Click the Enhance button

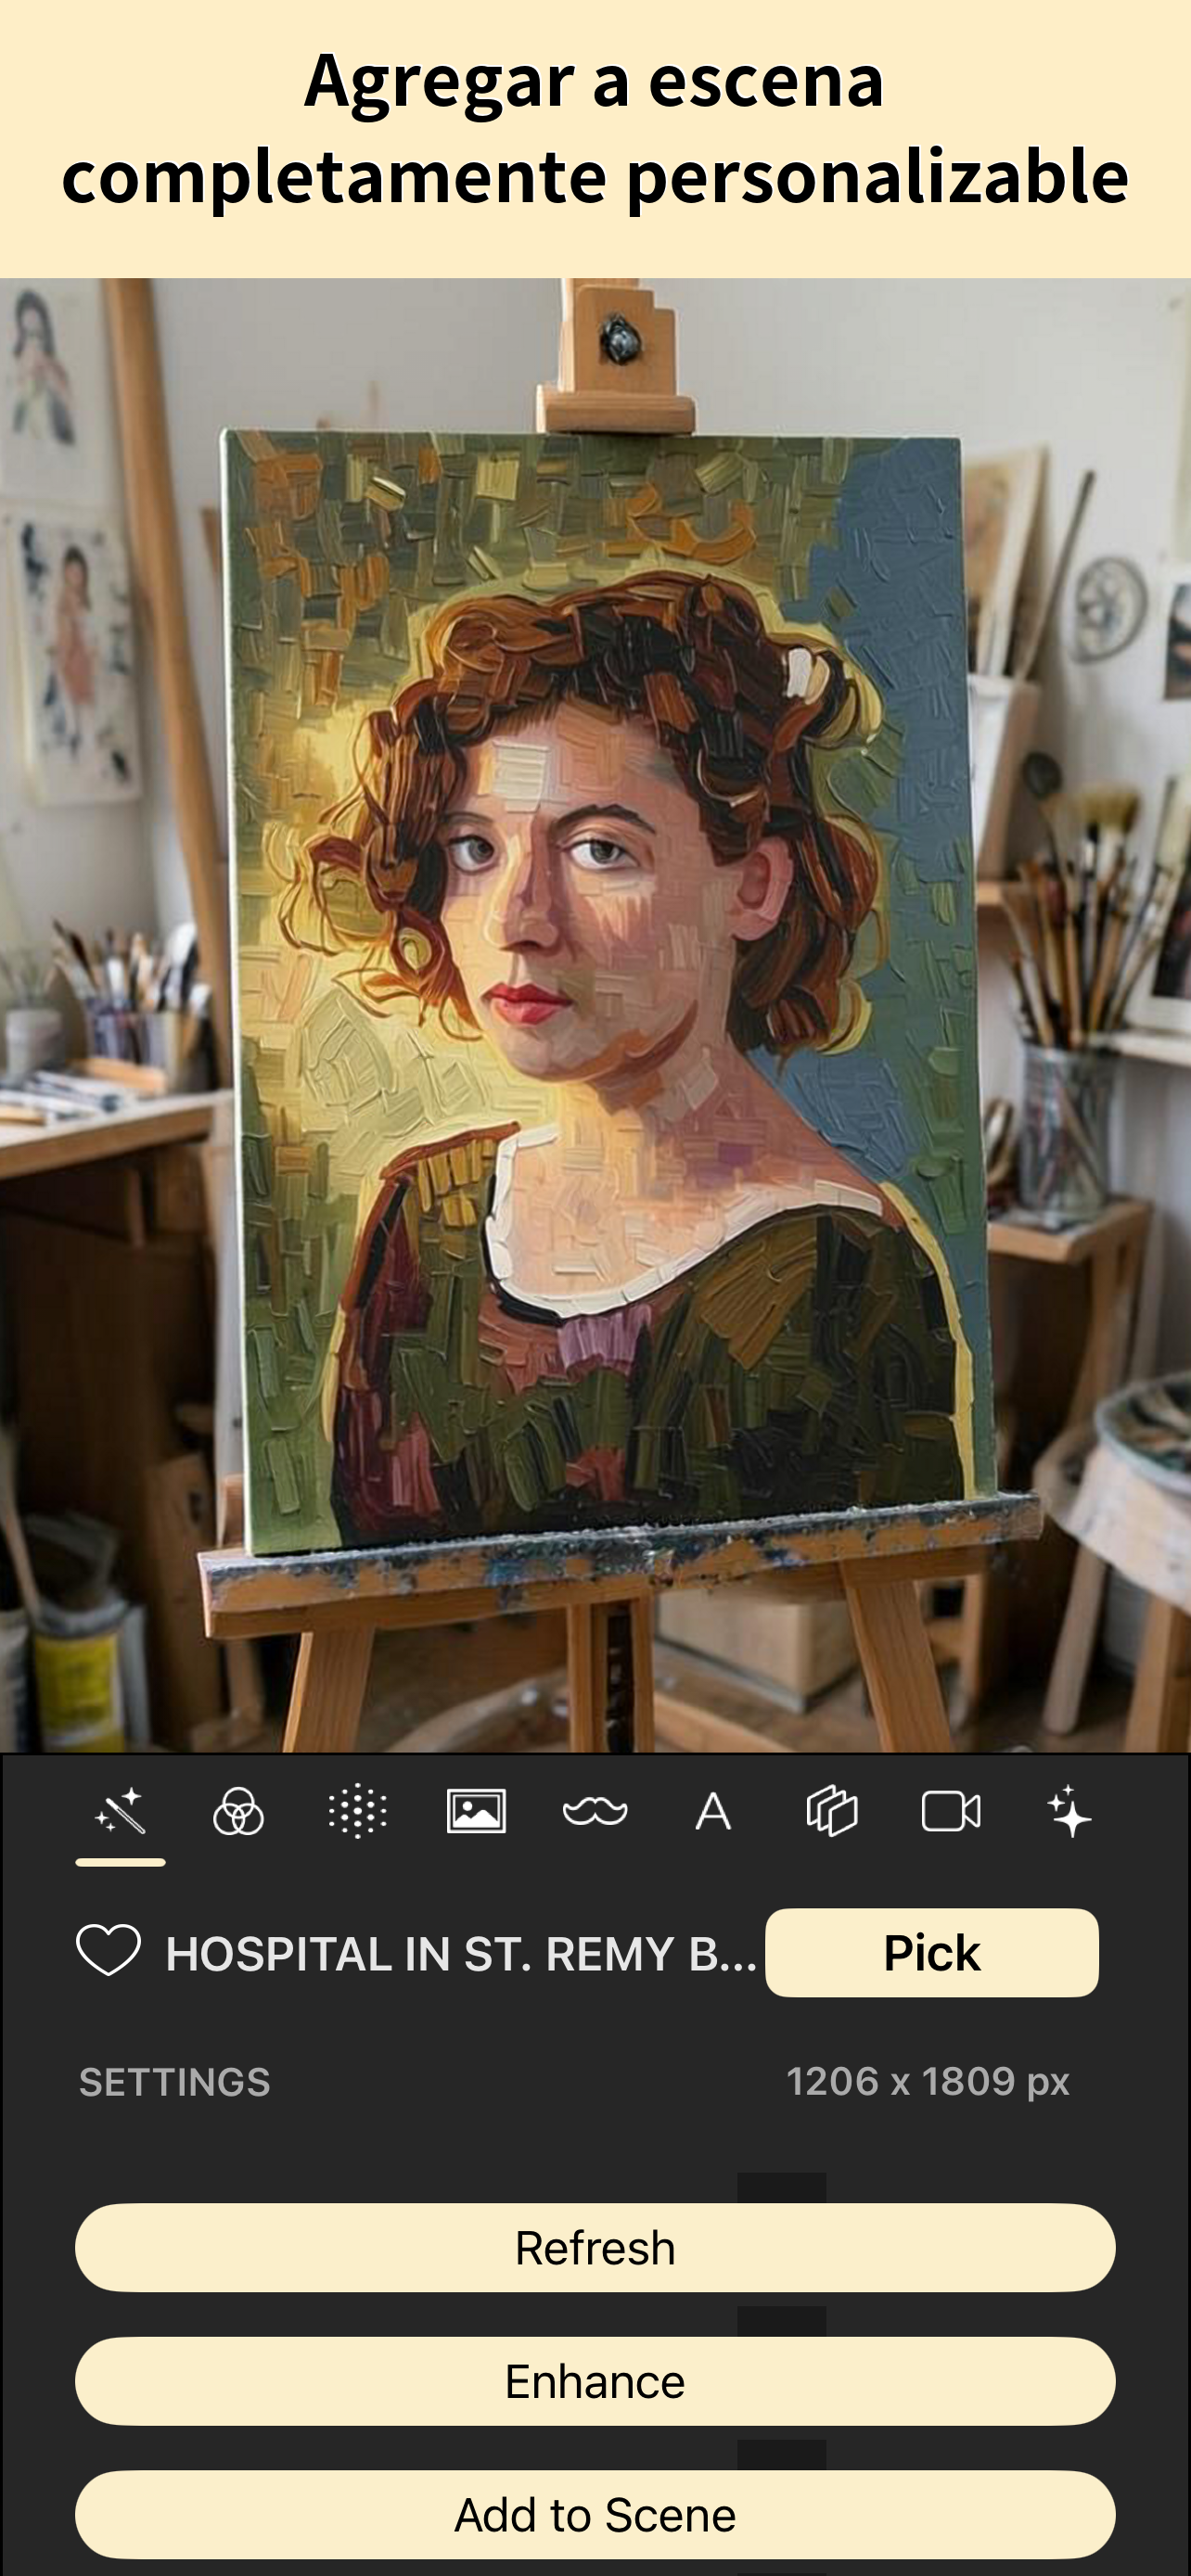595,2381
